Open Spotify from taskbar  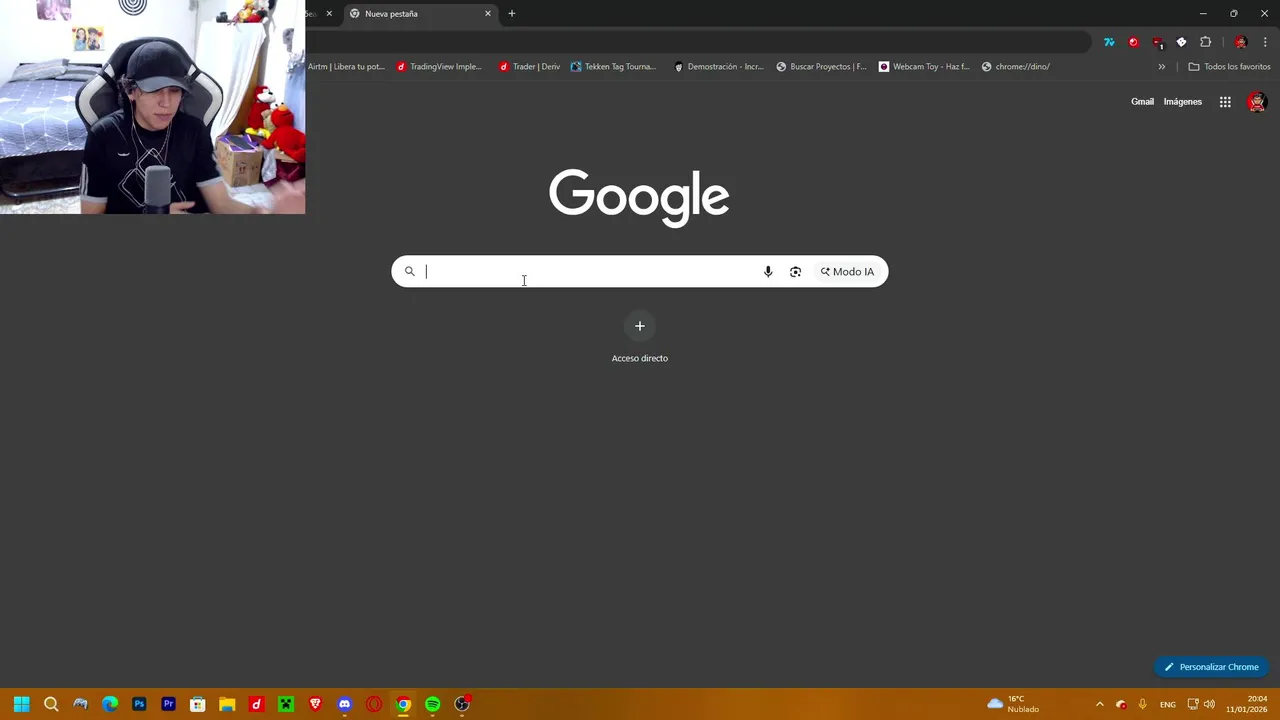[432, 704]
